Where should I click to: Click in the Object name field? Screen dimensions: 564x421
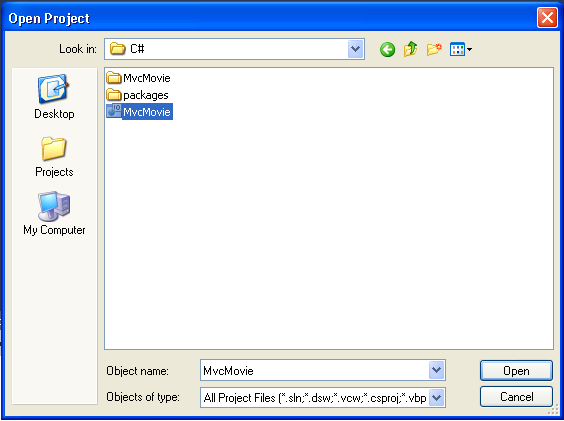(x=315, y=370)
